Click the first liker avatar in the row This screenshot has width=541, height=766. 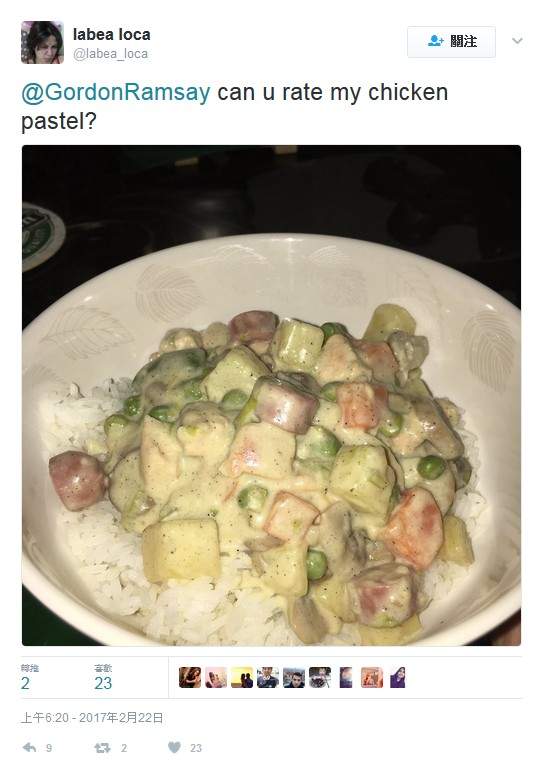pos(190,678)
